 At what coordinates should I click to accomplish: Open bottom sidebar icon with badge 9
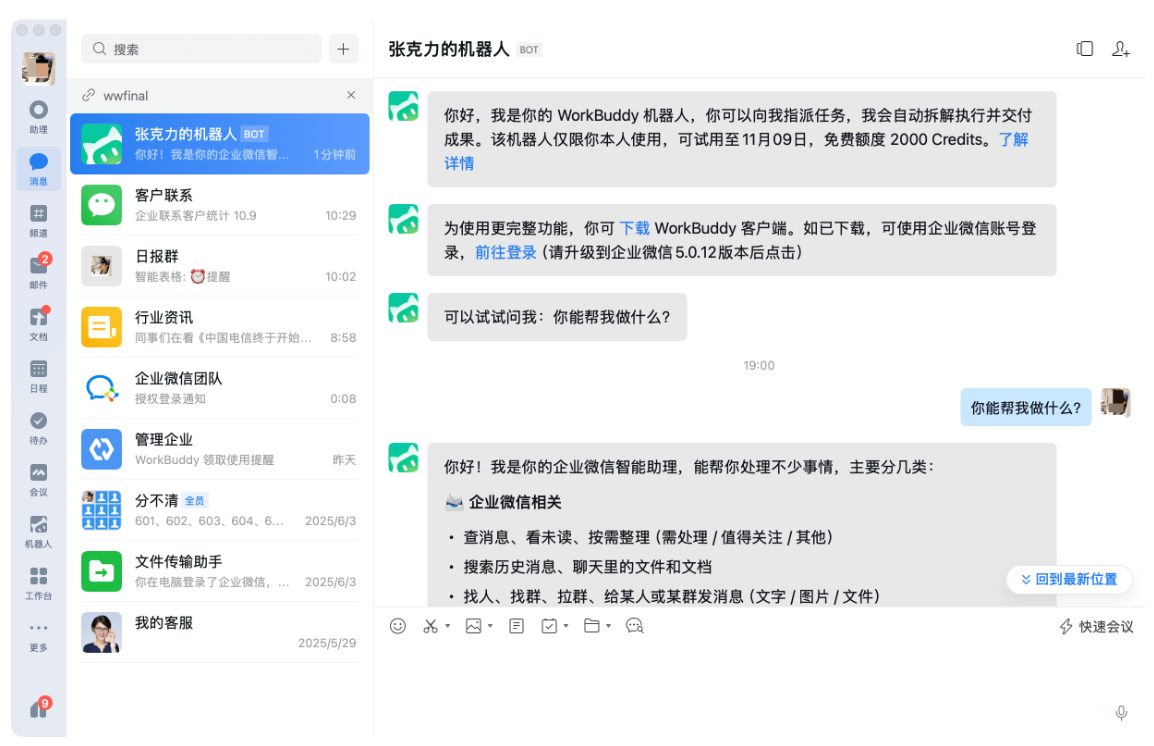[x=39, y=708]
